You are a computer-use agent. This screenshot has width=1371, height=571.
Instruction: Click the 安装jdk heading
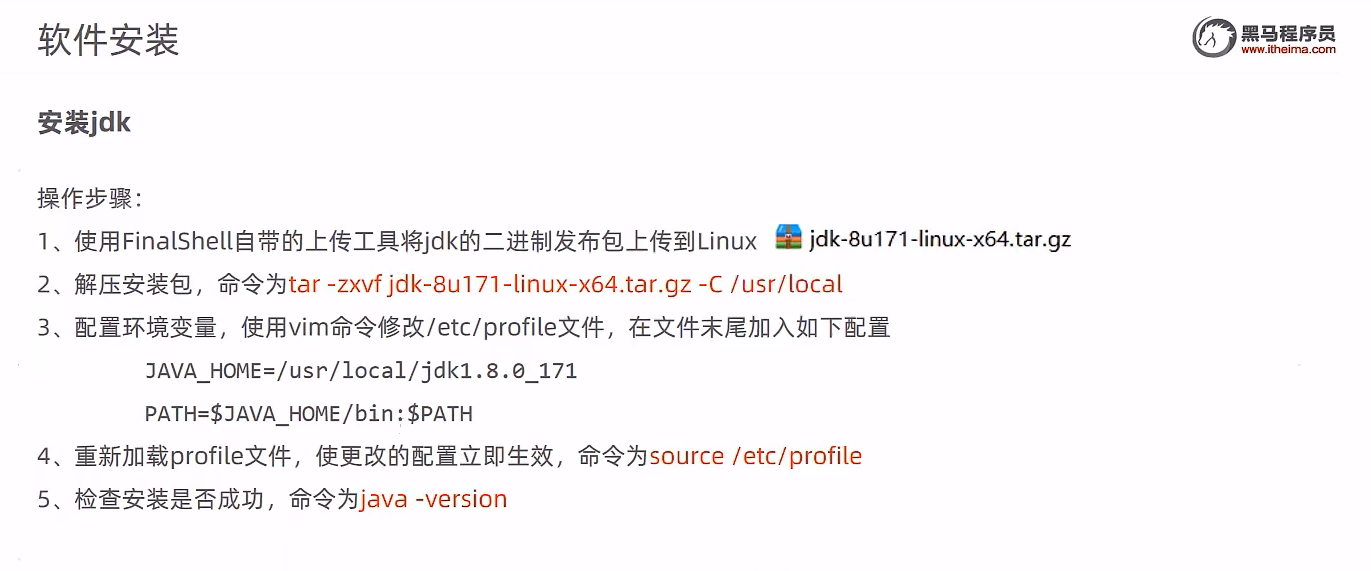click(84, 122)
